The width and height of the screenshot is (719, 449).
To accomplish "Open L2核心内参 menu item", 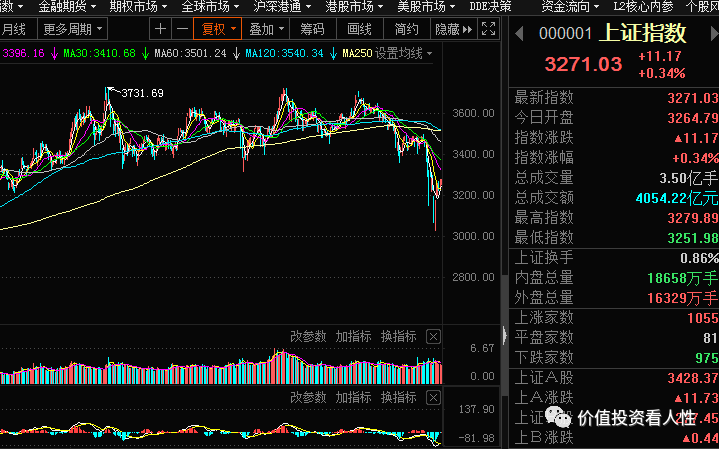I will pyautogui.click(x=643, y=6).
